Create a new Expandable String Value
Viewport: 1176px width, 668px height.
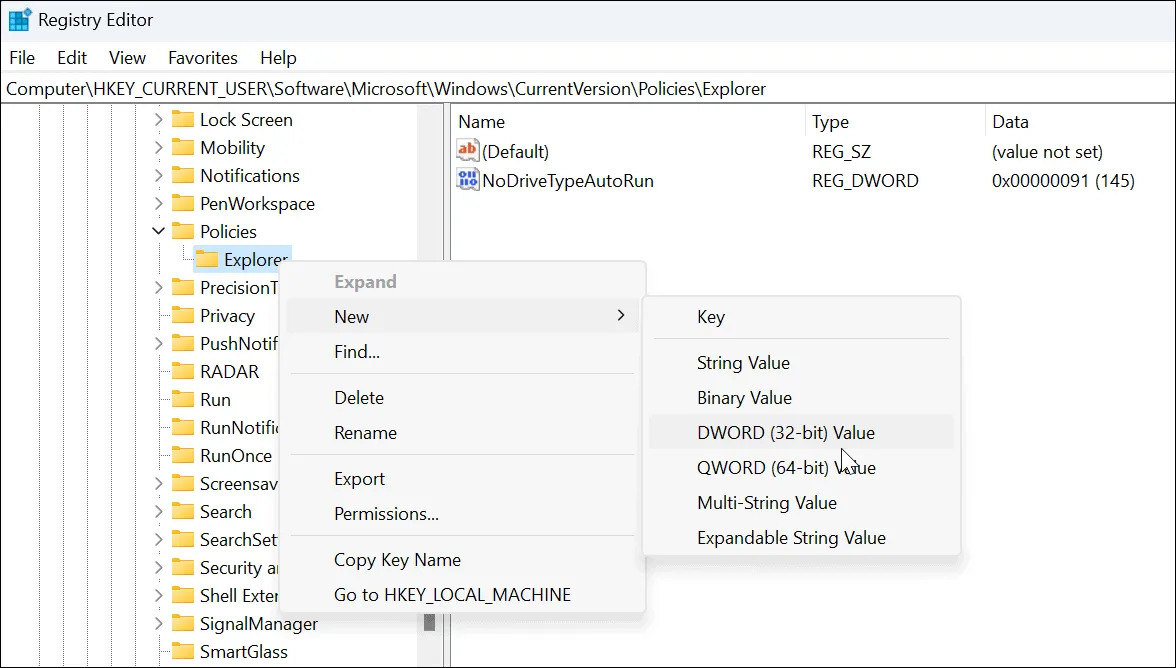[801, 538]
